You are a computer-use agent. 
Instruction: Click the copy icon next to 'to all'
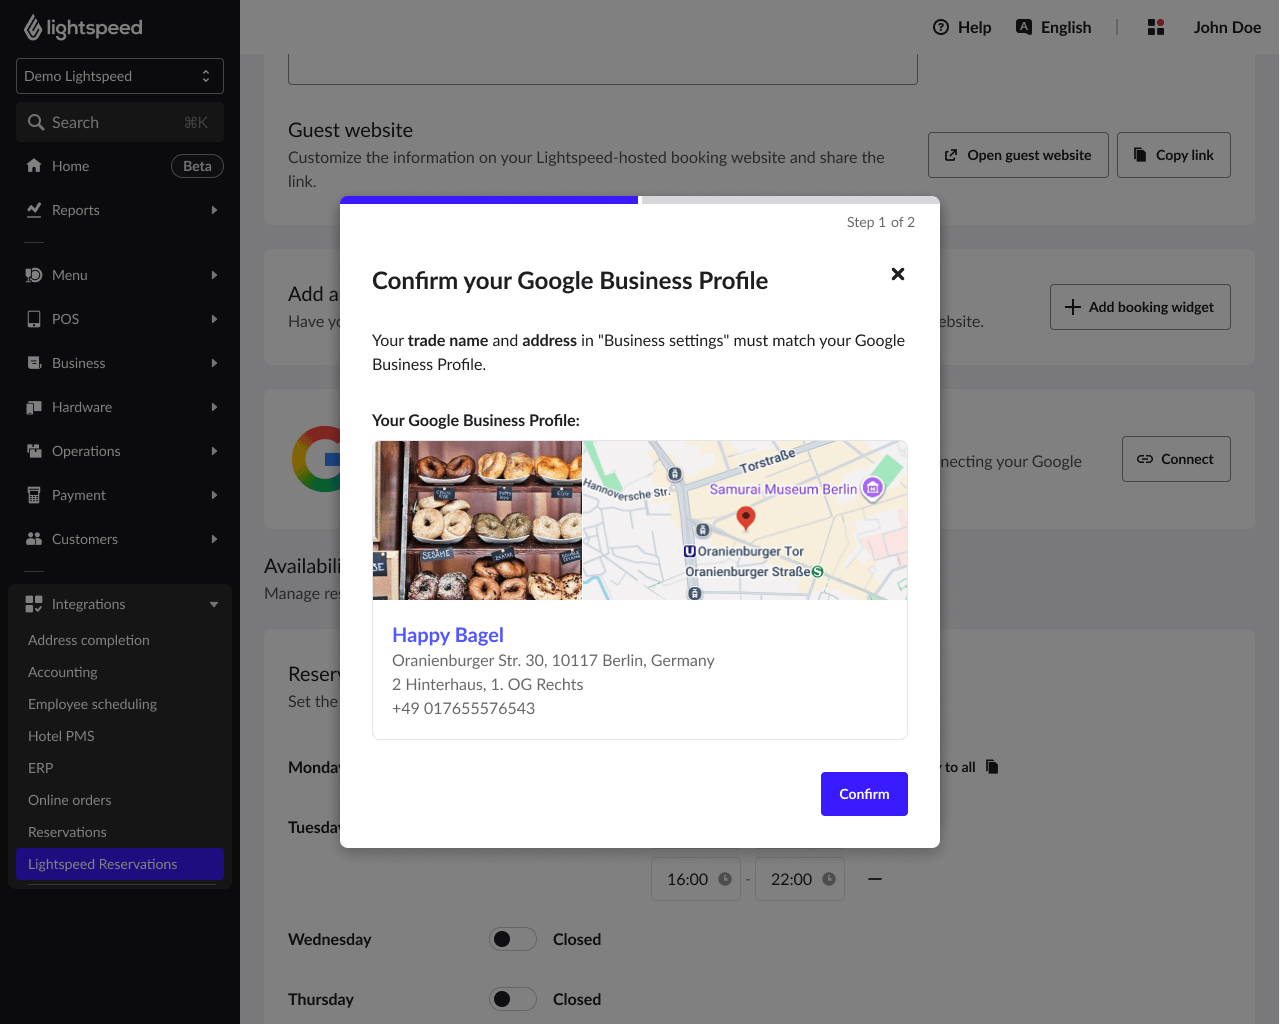coord(992,767)
